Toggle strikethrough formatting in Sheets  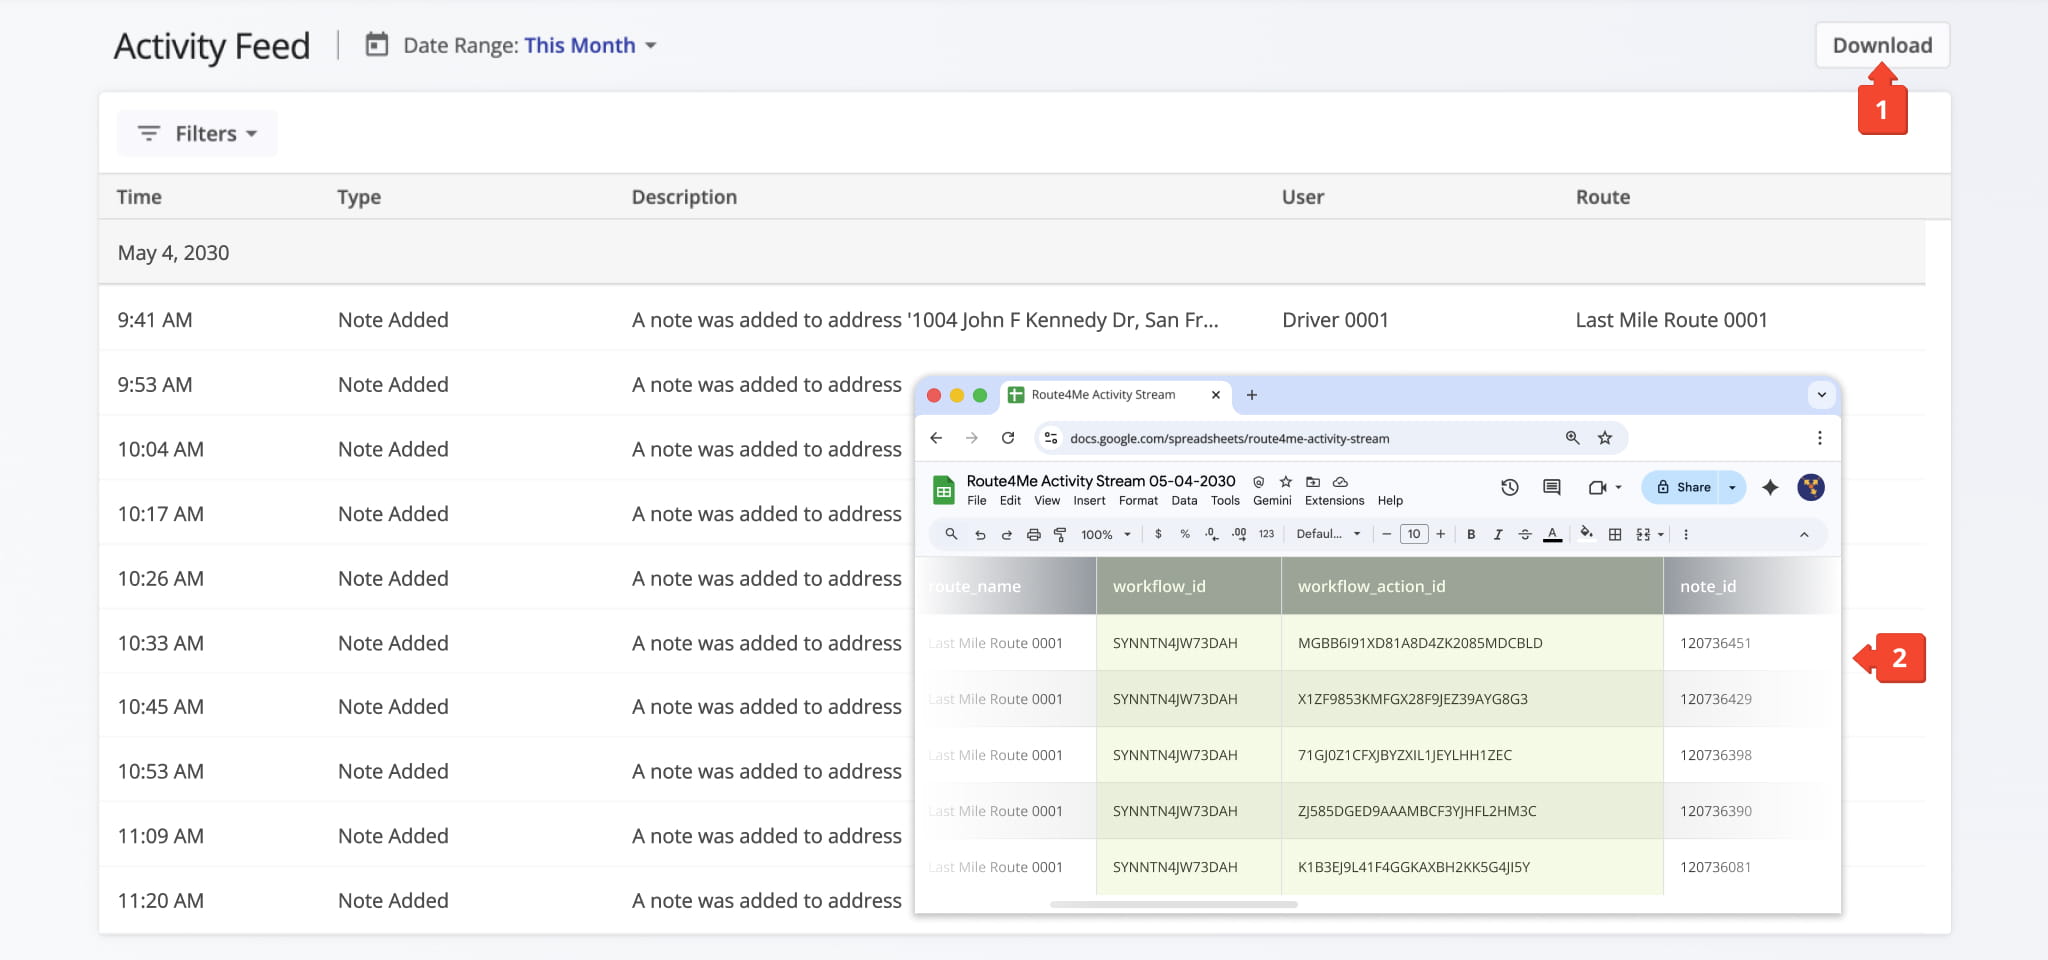pos(1524,534)
